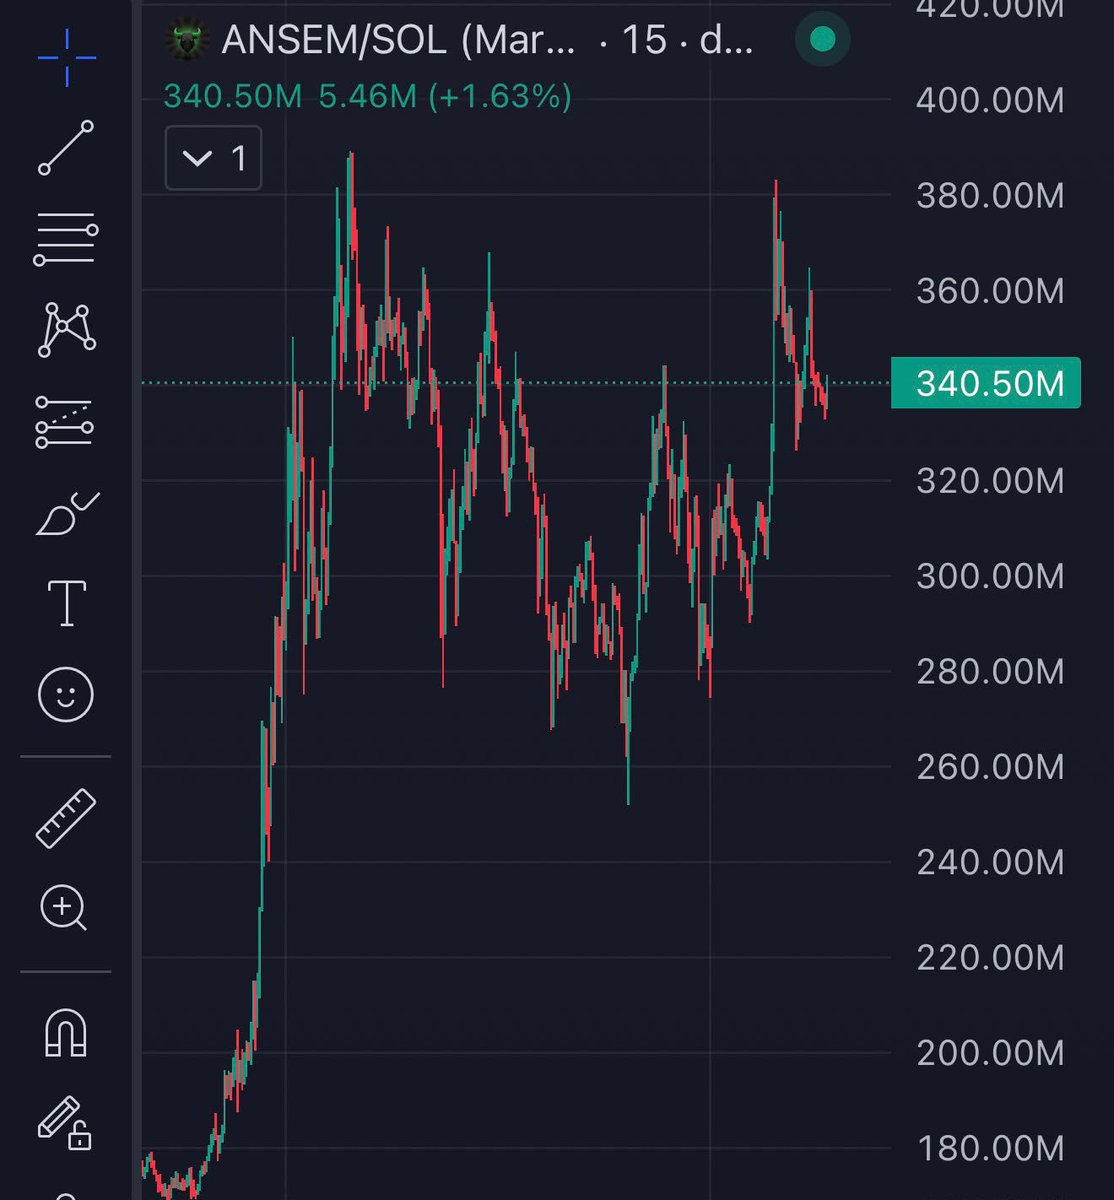The width and height of the screenshot is (1114, 1200).
Task: Activate the zoom in tool
Action: click(x=64, y=908)
